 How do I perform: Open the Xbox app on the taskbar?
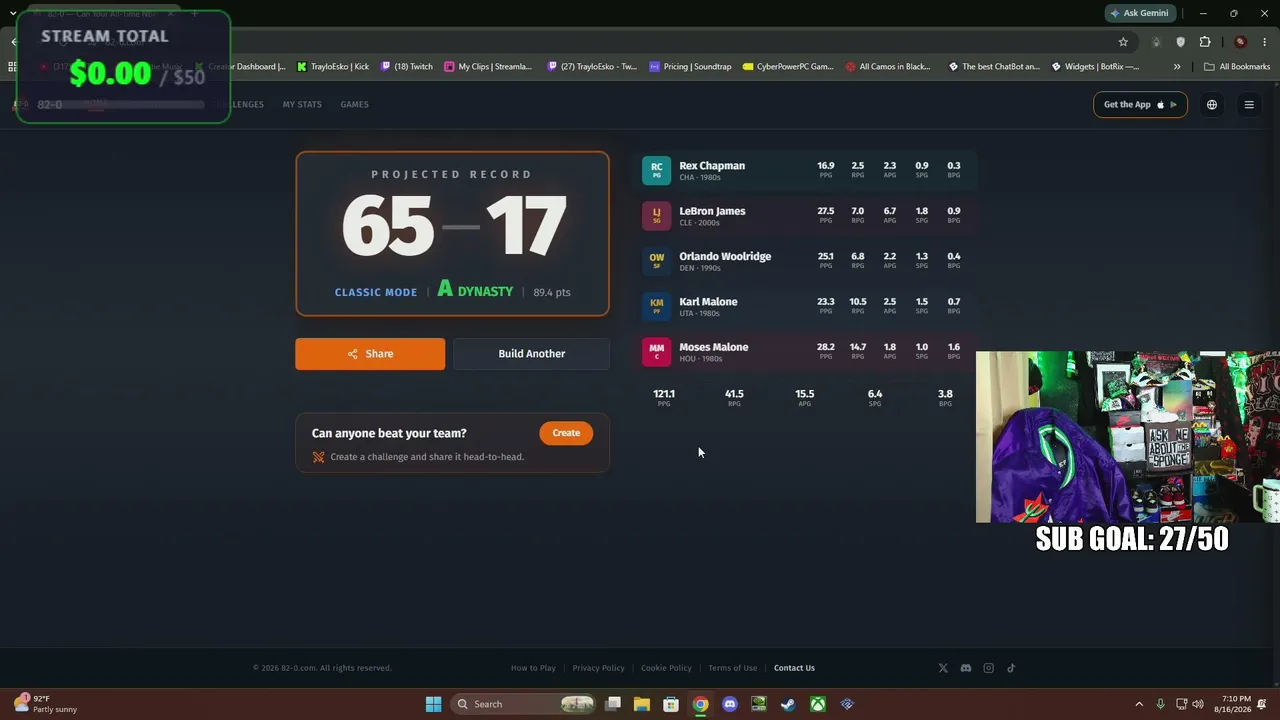[x=818, y=704]
